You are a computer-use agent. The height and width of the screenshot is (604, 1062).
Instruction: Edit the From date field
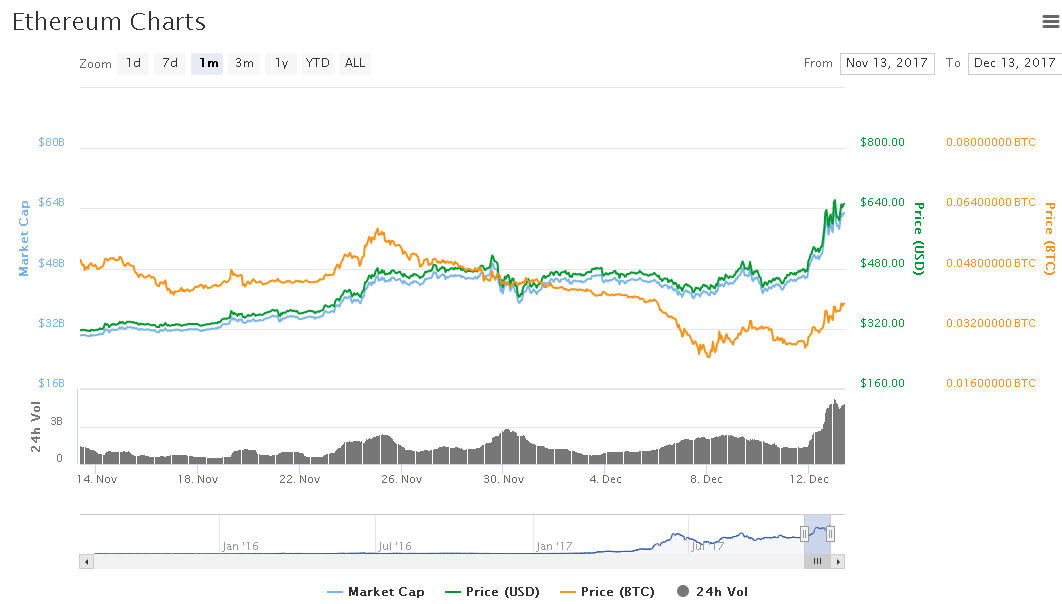[887, 64]
